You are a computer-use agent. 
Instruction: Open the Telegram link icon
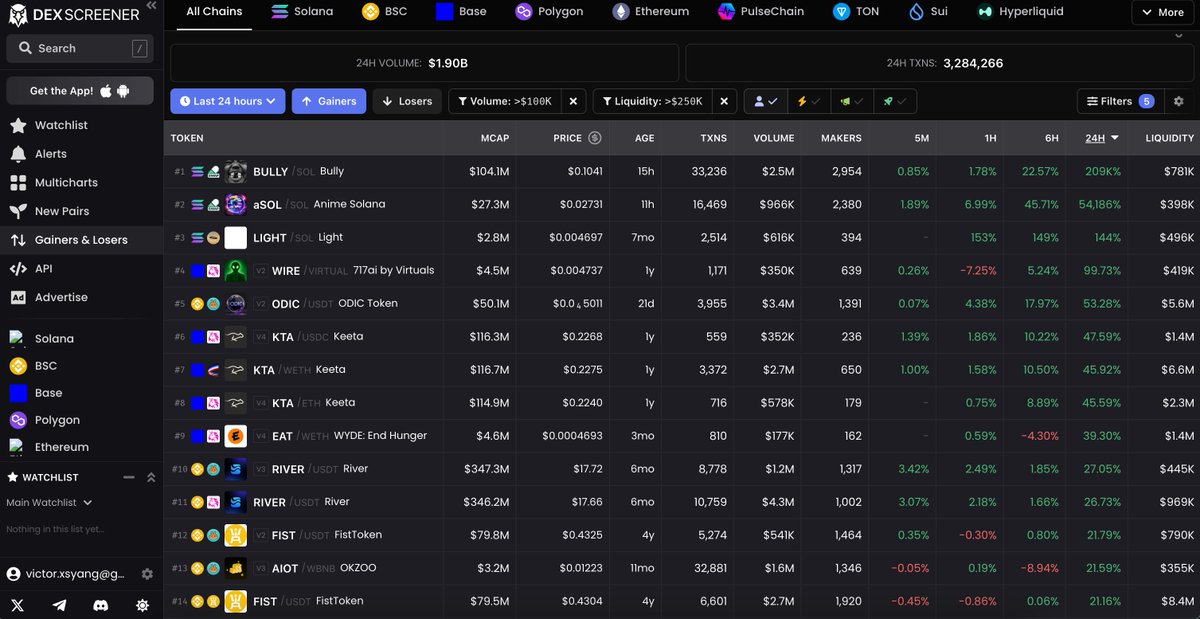tap(59, 605)
